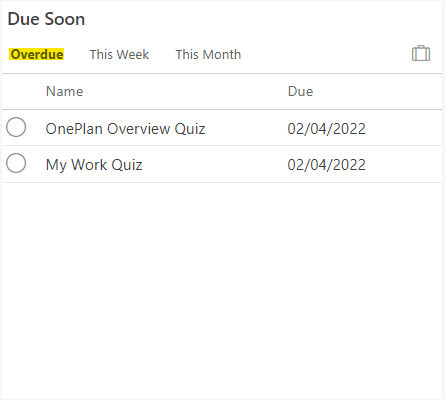
Task: Click the OnePlan Overview Quiz due date
Action: 327,129
